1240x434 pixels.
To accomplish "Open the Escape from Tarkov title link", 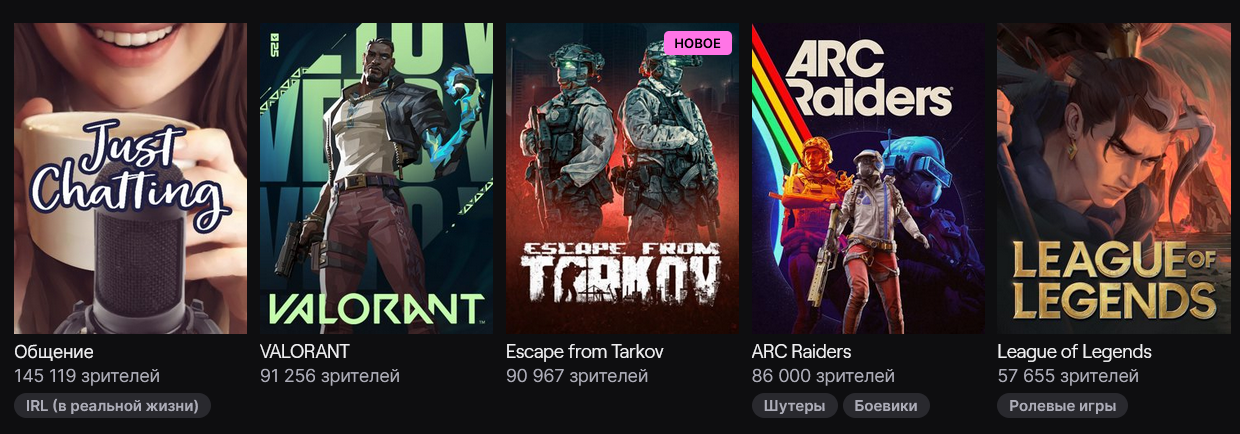I will (585, 352).
